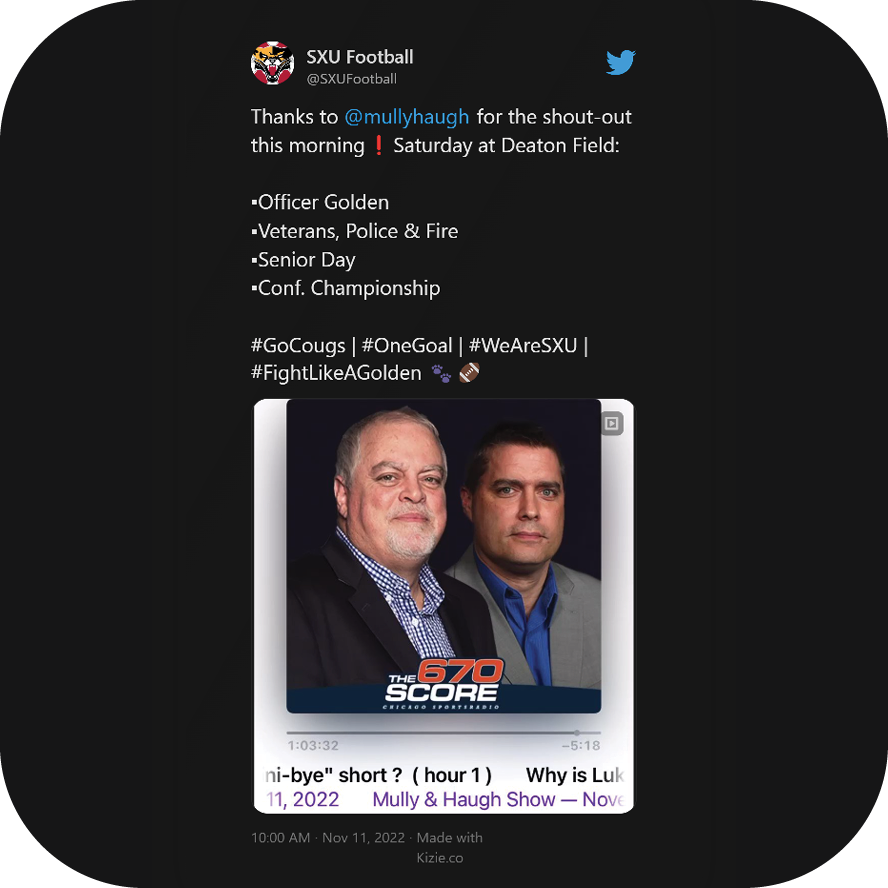Image resolution: width=888 pixels, height=888 pixels.
Task: Click the remaining time -5:18 label
Action: point(581,745)
